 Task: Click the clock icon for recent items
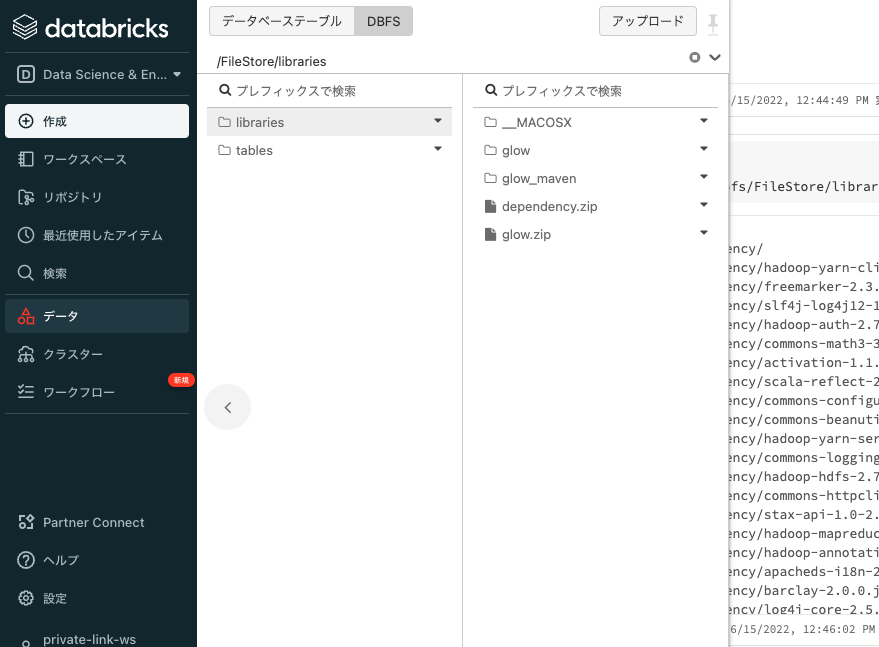[26, 235]
